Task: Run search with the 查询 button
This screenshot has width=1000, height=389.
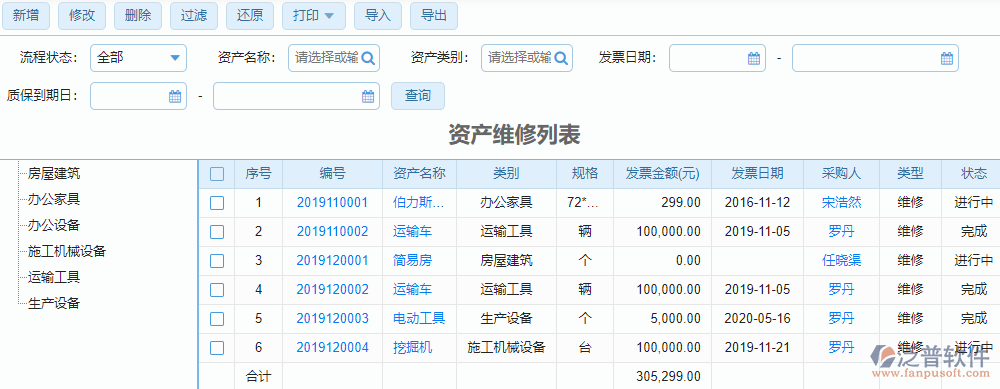Action: click(418, 96)
